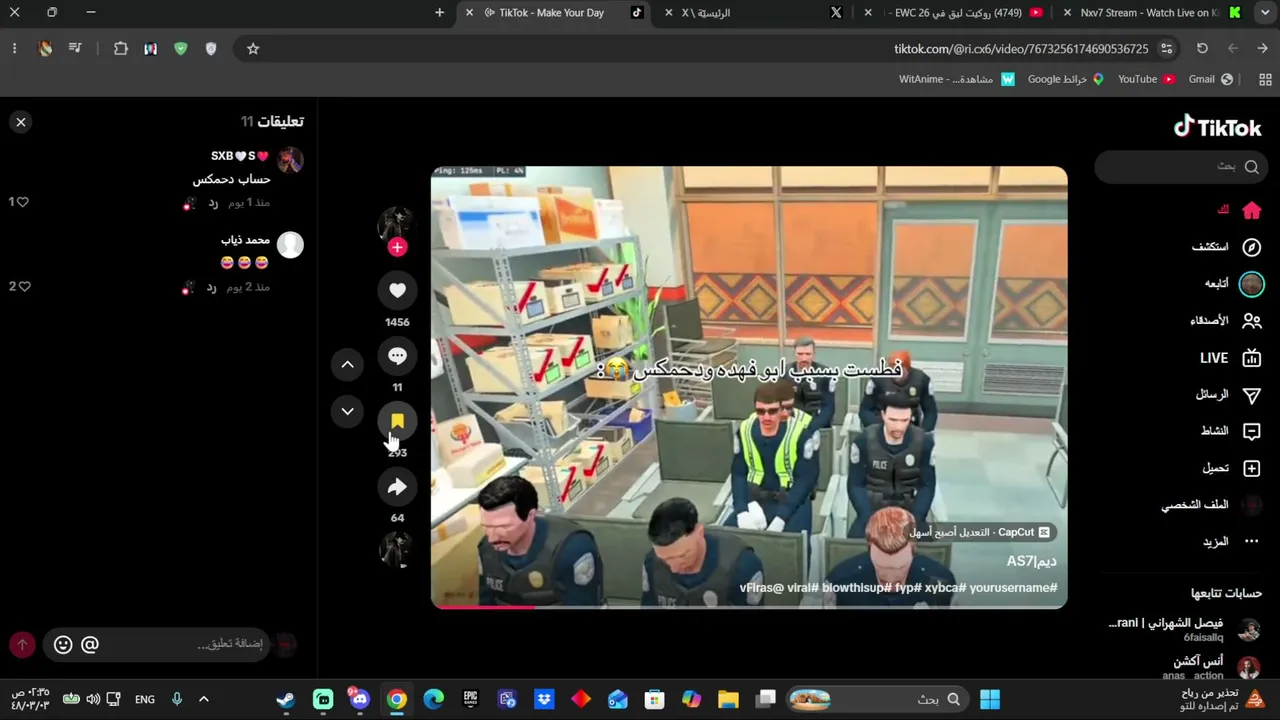
Task: Open the أتابعه Following feed
Action: click(1233, 284)
